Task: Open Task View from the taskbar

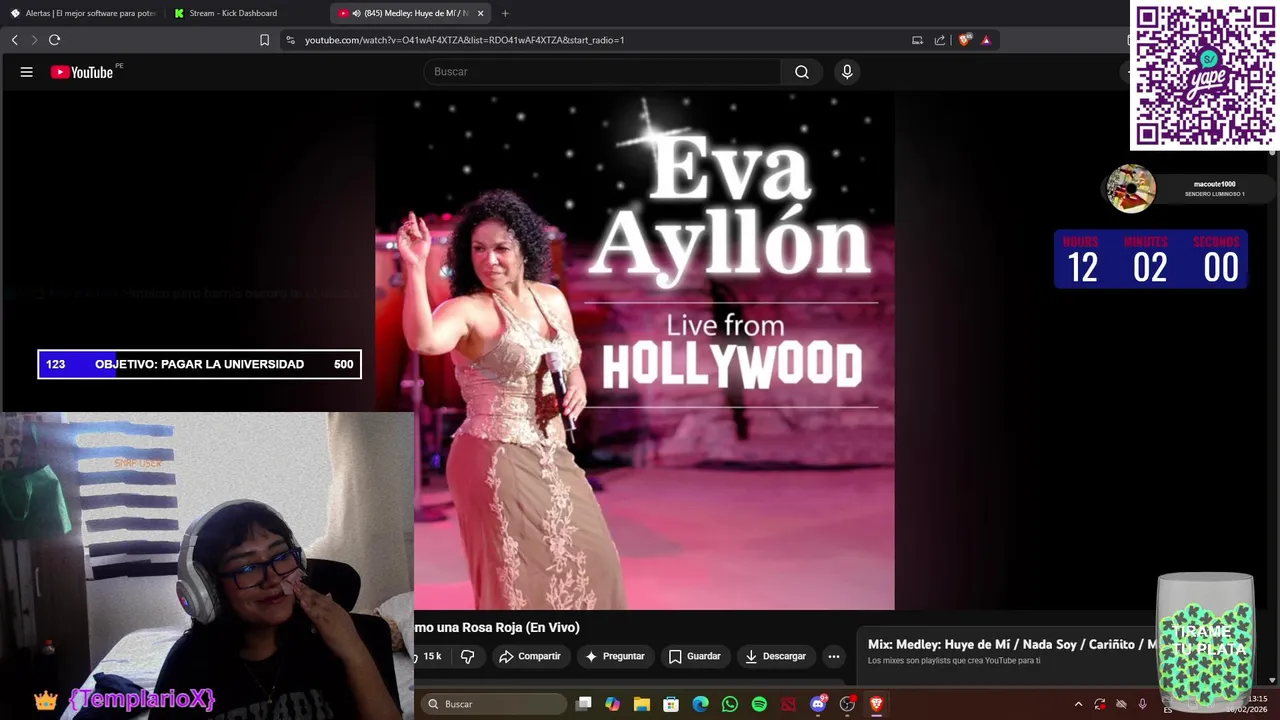Action: coord(584,704)
